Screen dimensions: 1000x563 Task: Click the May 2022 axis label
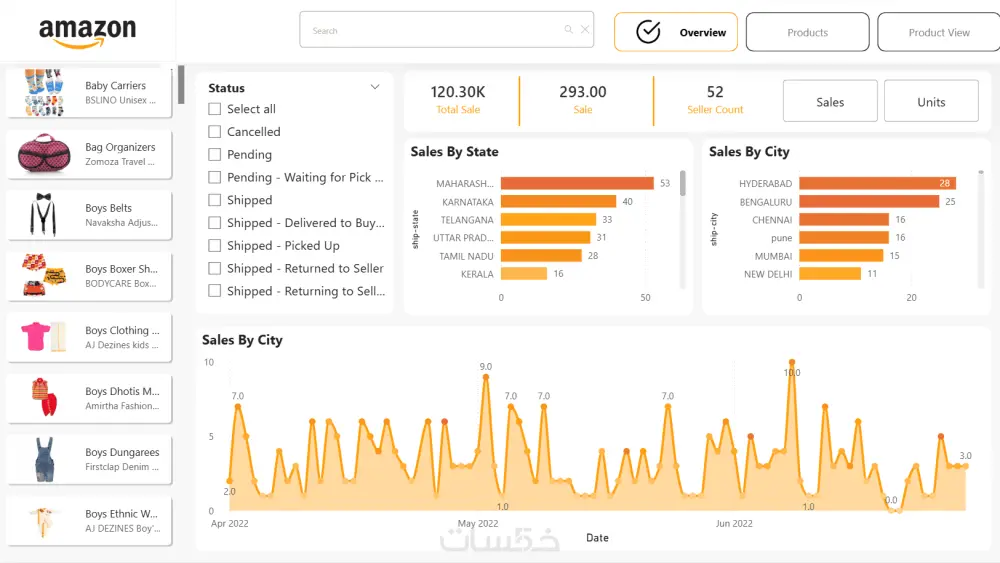pos(478,523)
